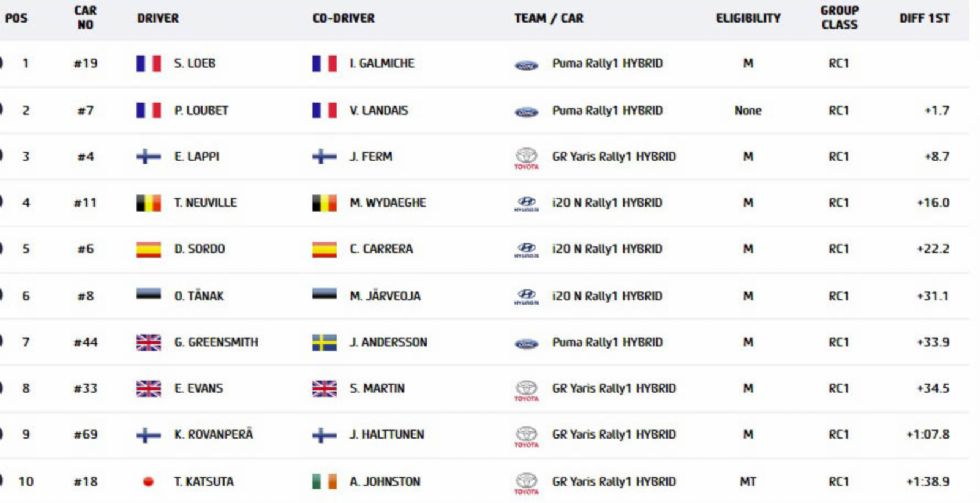
Task: Sort by the DIFF 1ST column header
Action: click(924, 18)
